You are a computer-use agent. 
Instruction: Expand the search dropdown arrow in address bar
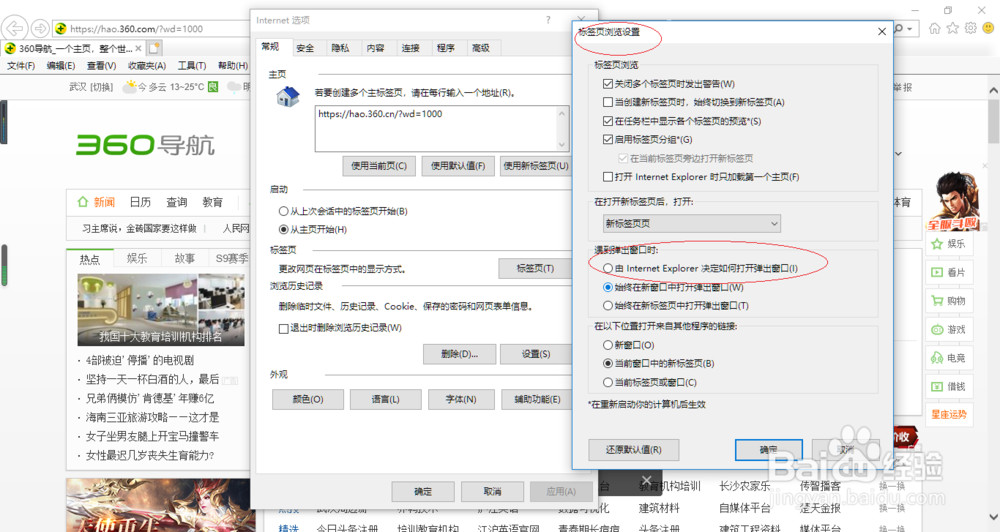910,29
